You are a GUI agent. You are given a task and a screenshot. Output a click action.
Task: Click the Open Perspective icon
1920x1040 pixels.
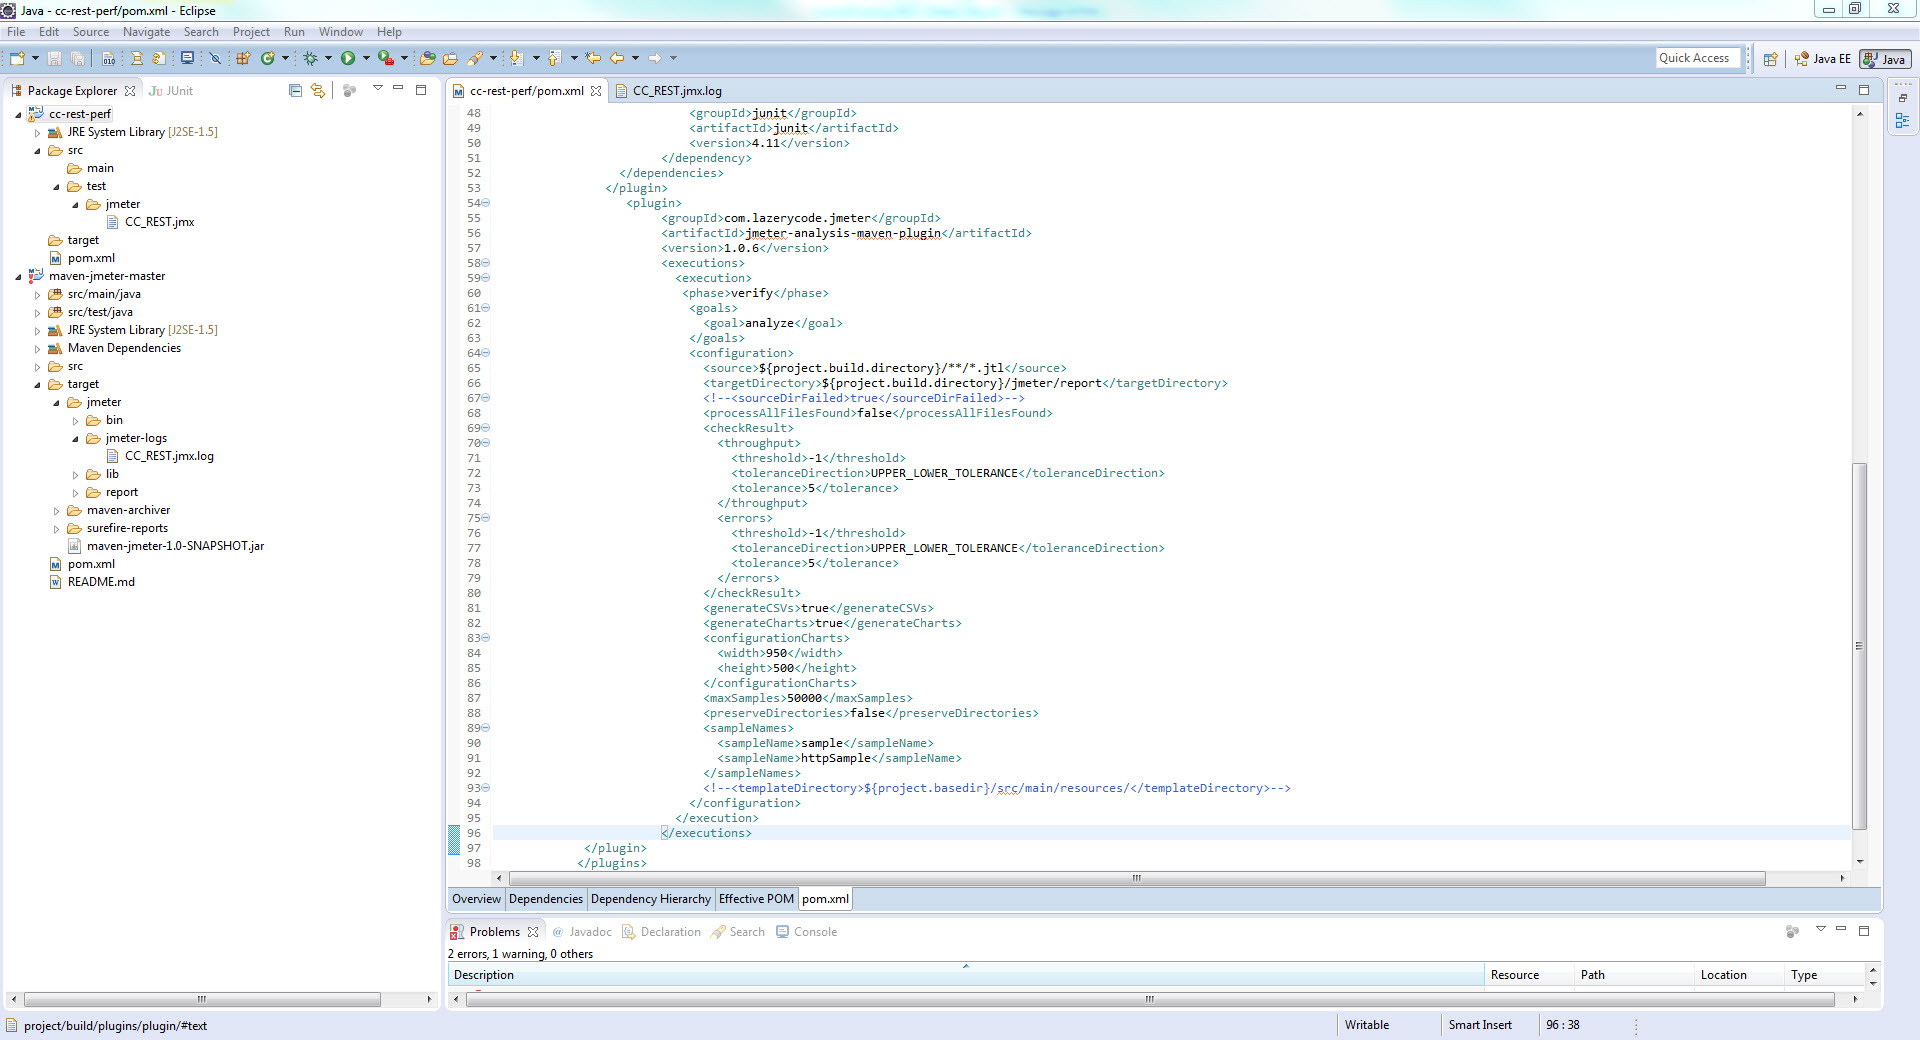coord(1770,59)
